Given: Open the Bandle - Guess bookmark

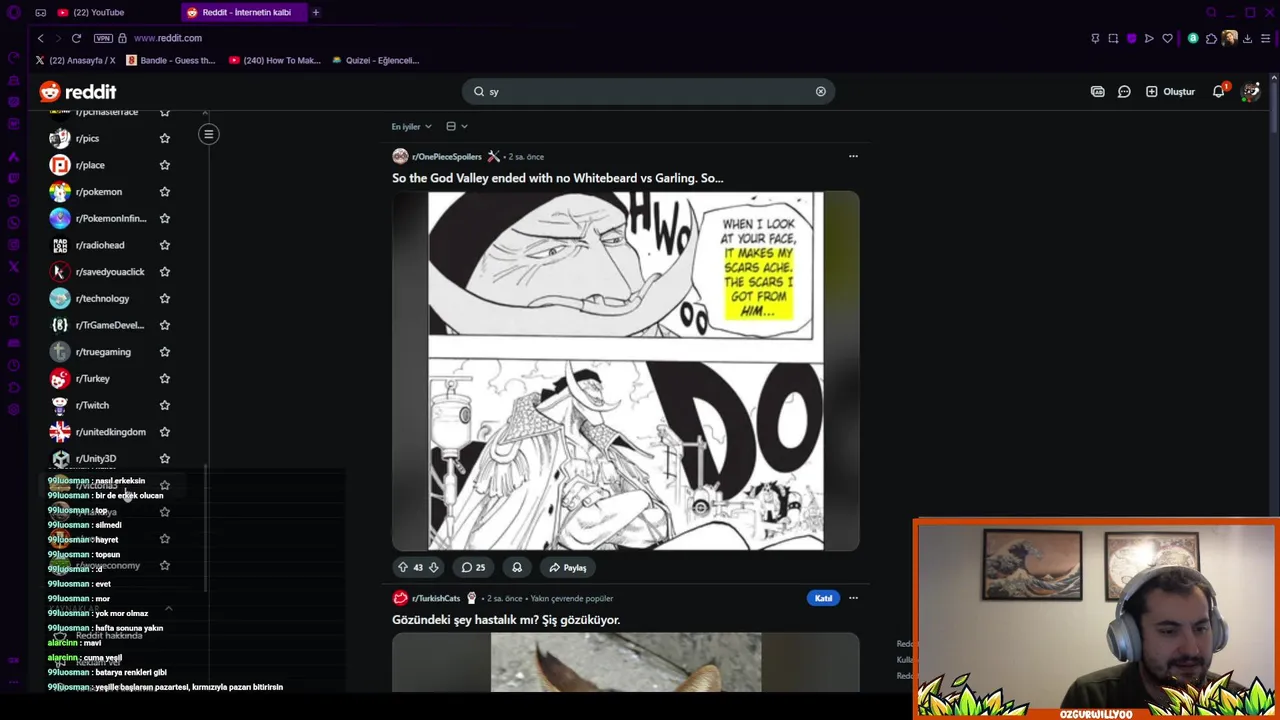Looking at the screenshot, I should pos(169,60).
